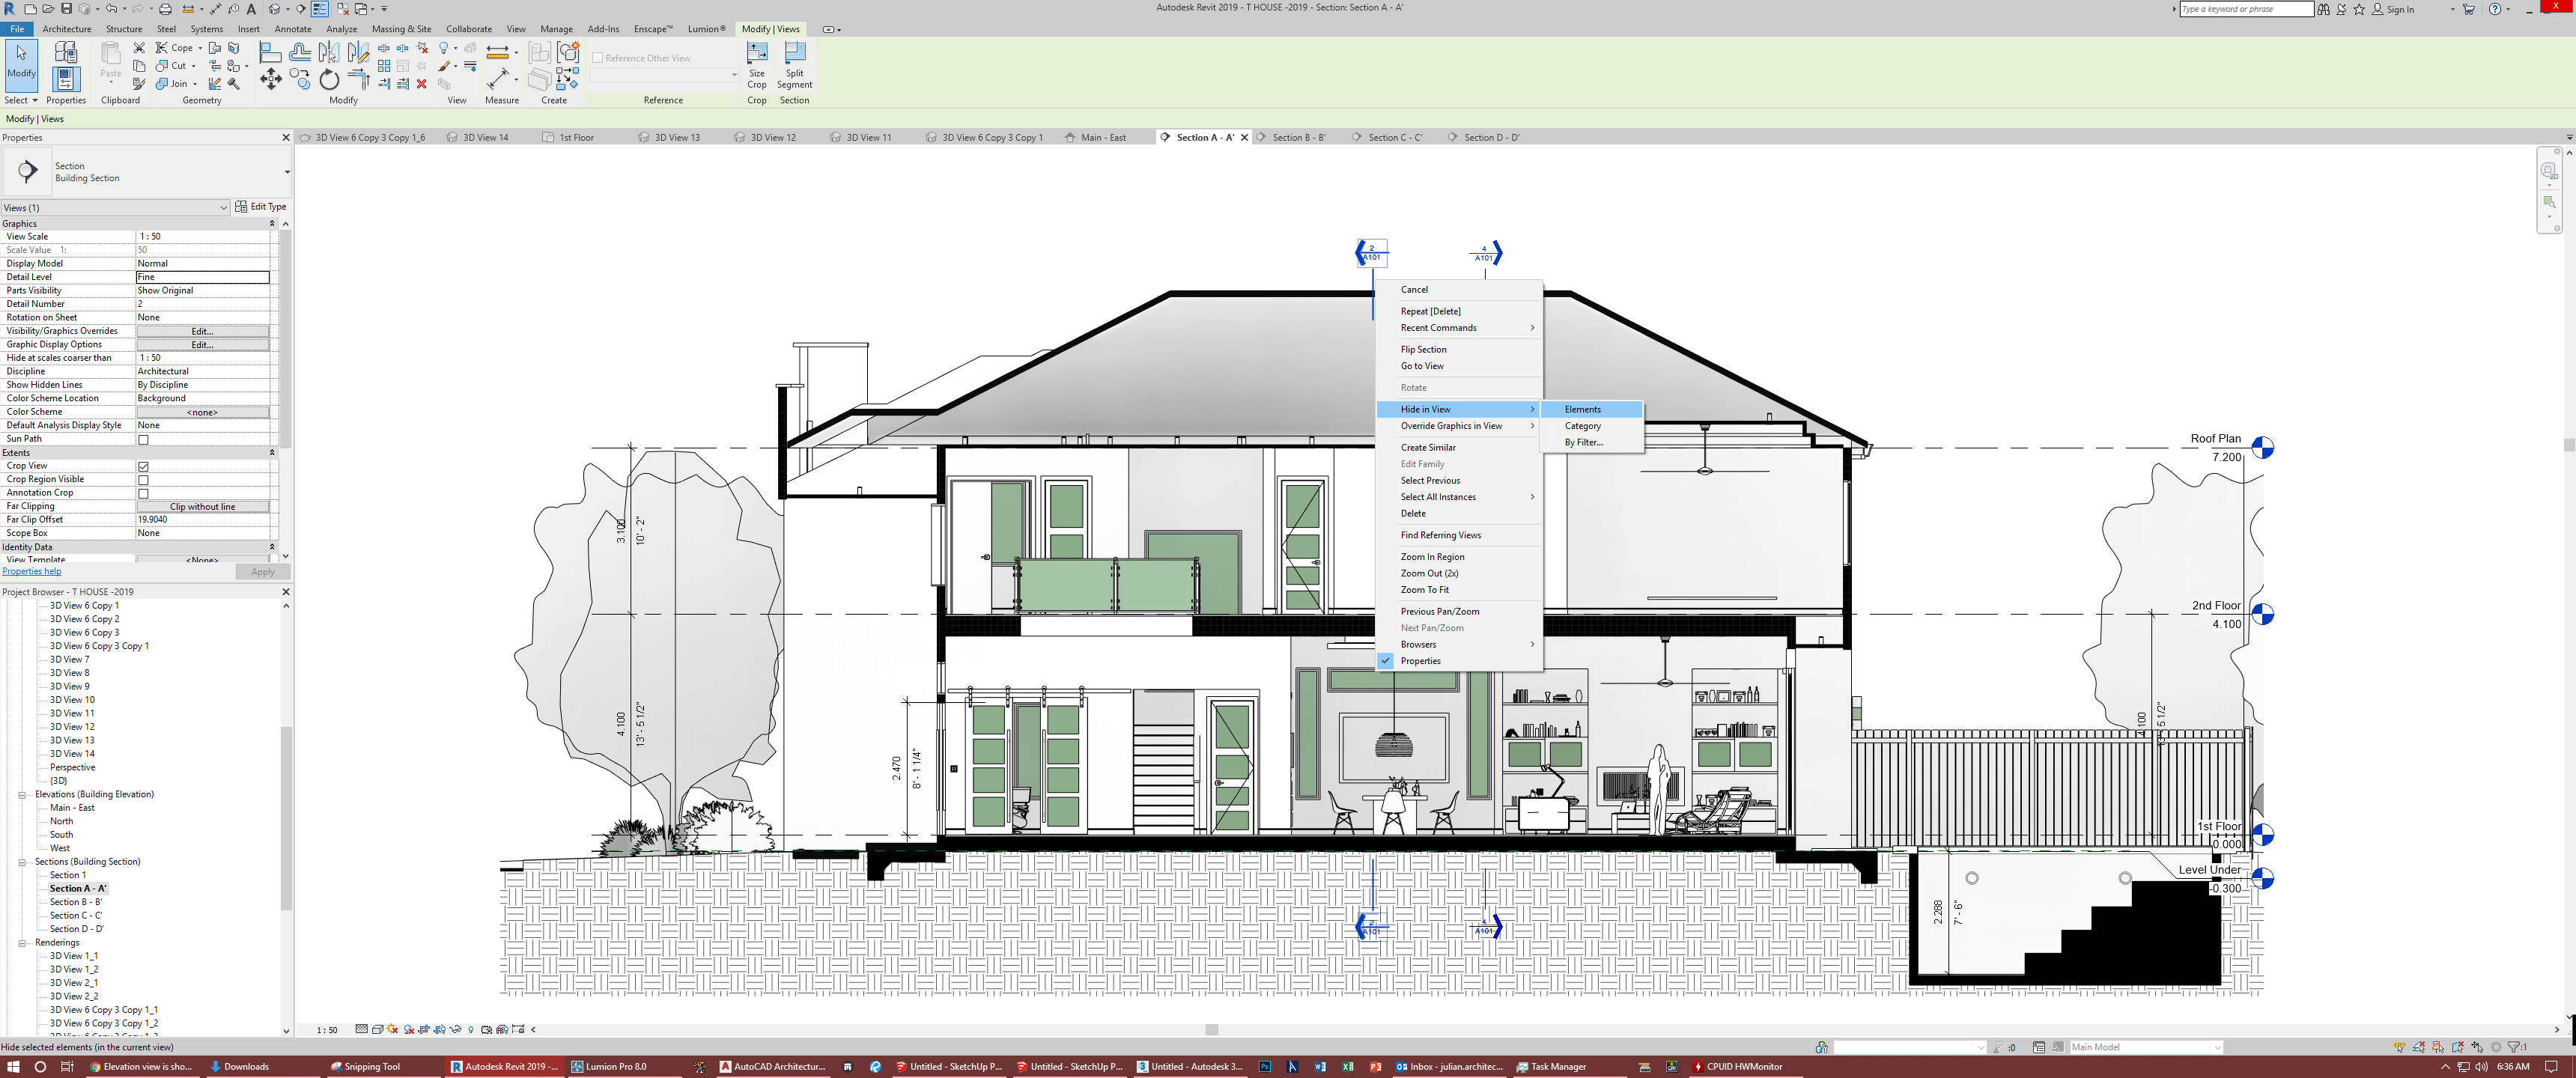This screenshot has width=2576, height=1078.
Task: Open the Views (1) dropdown in Properties
Action: [223, 208]
